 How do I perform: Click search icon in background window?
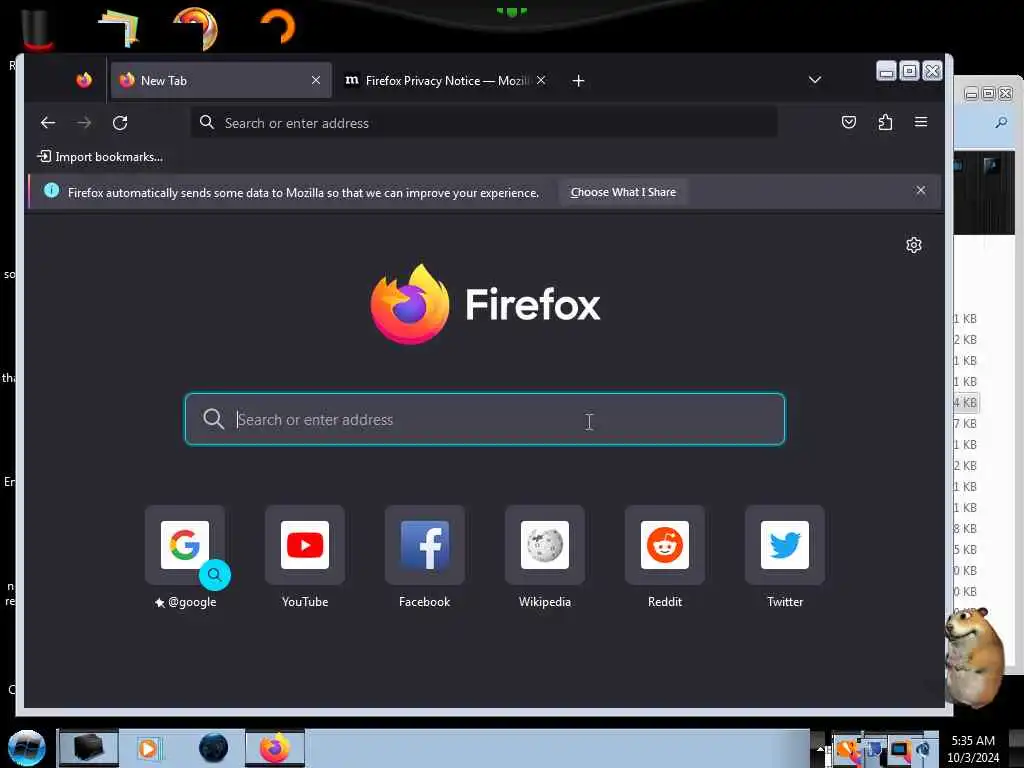coord(1001,122)
